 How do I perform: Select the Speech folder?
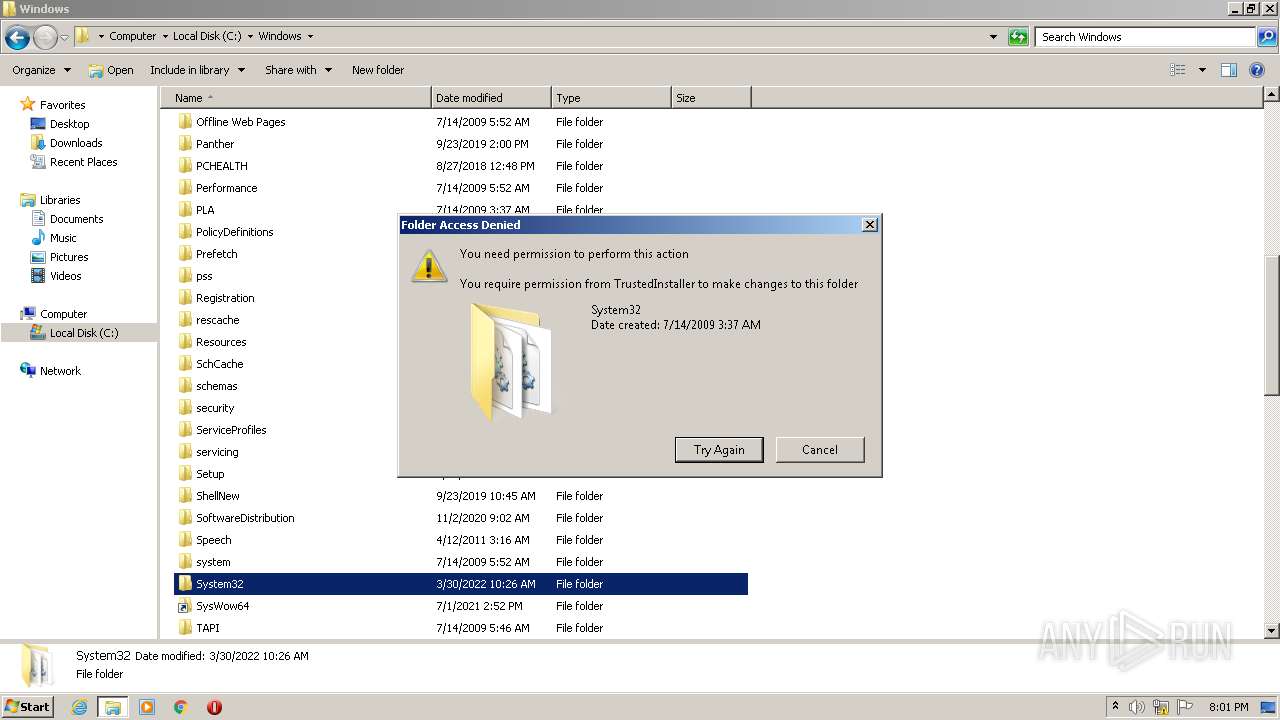[x=214, y=540]
